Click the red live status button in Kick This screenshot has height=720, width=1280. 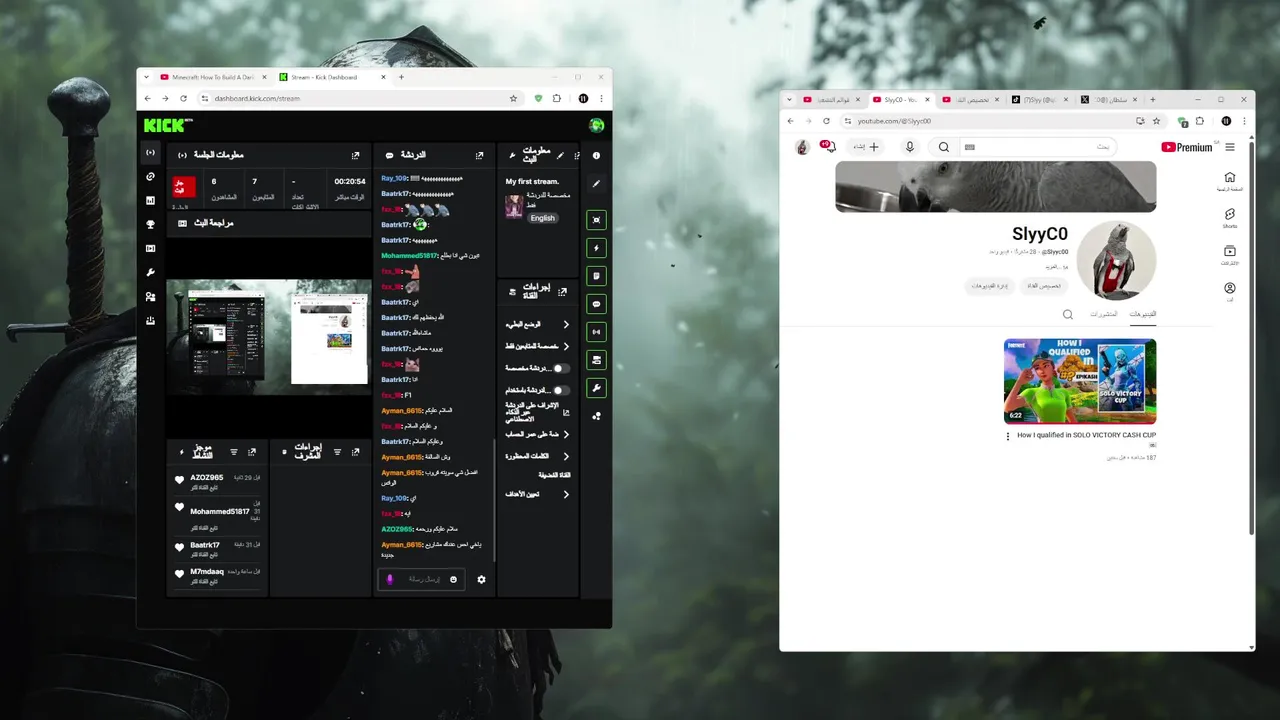pyautogui.click(x=184, y=187)
